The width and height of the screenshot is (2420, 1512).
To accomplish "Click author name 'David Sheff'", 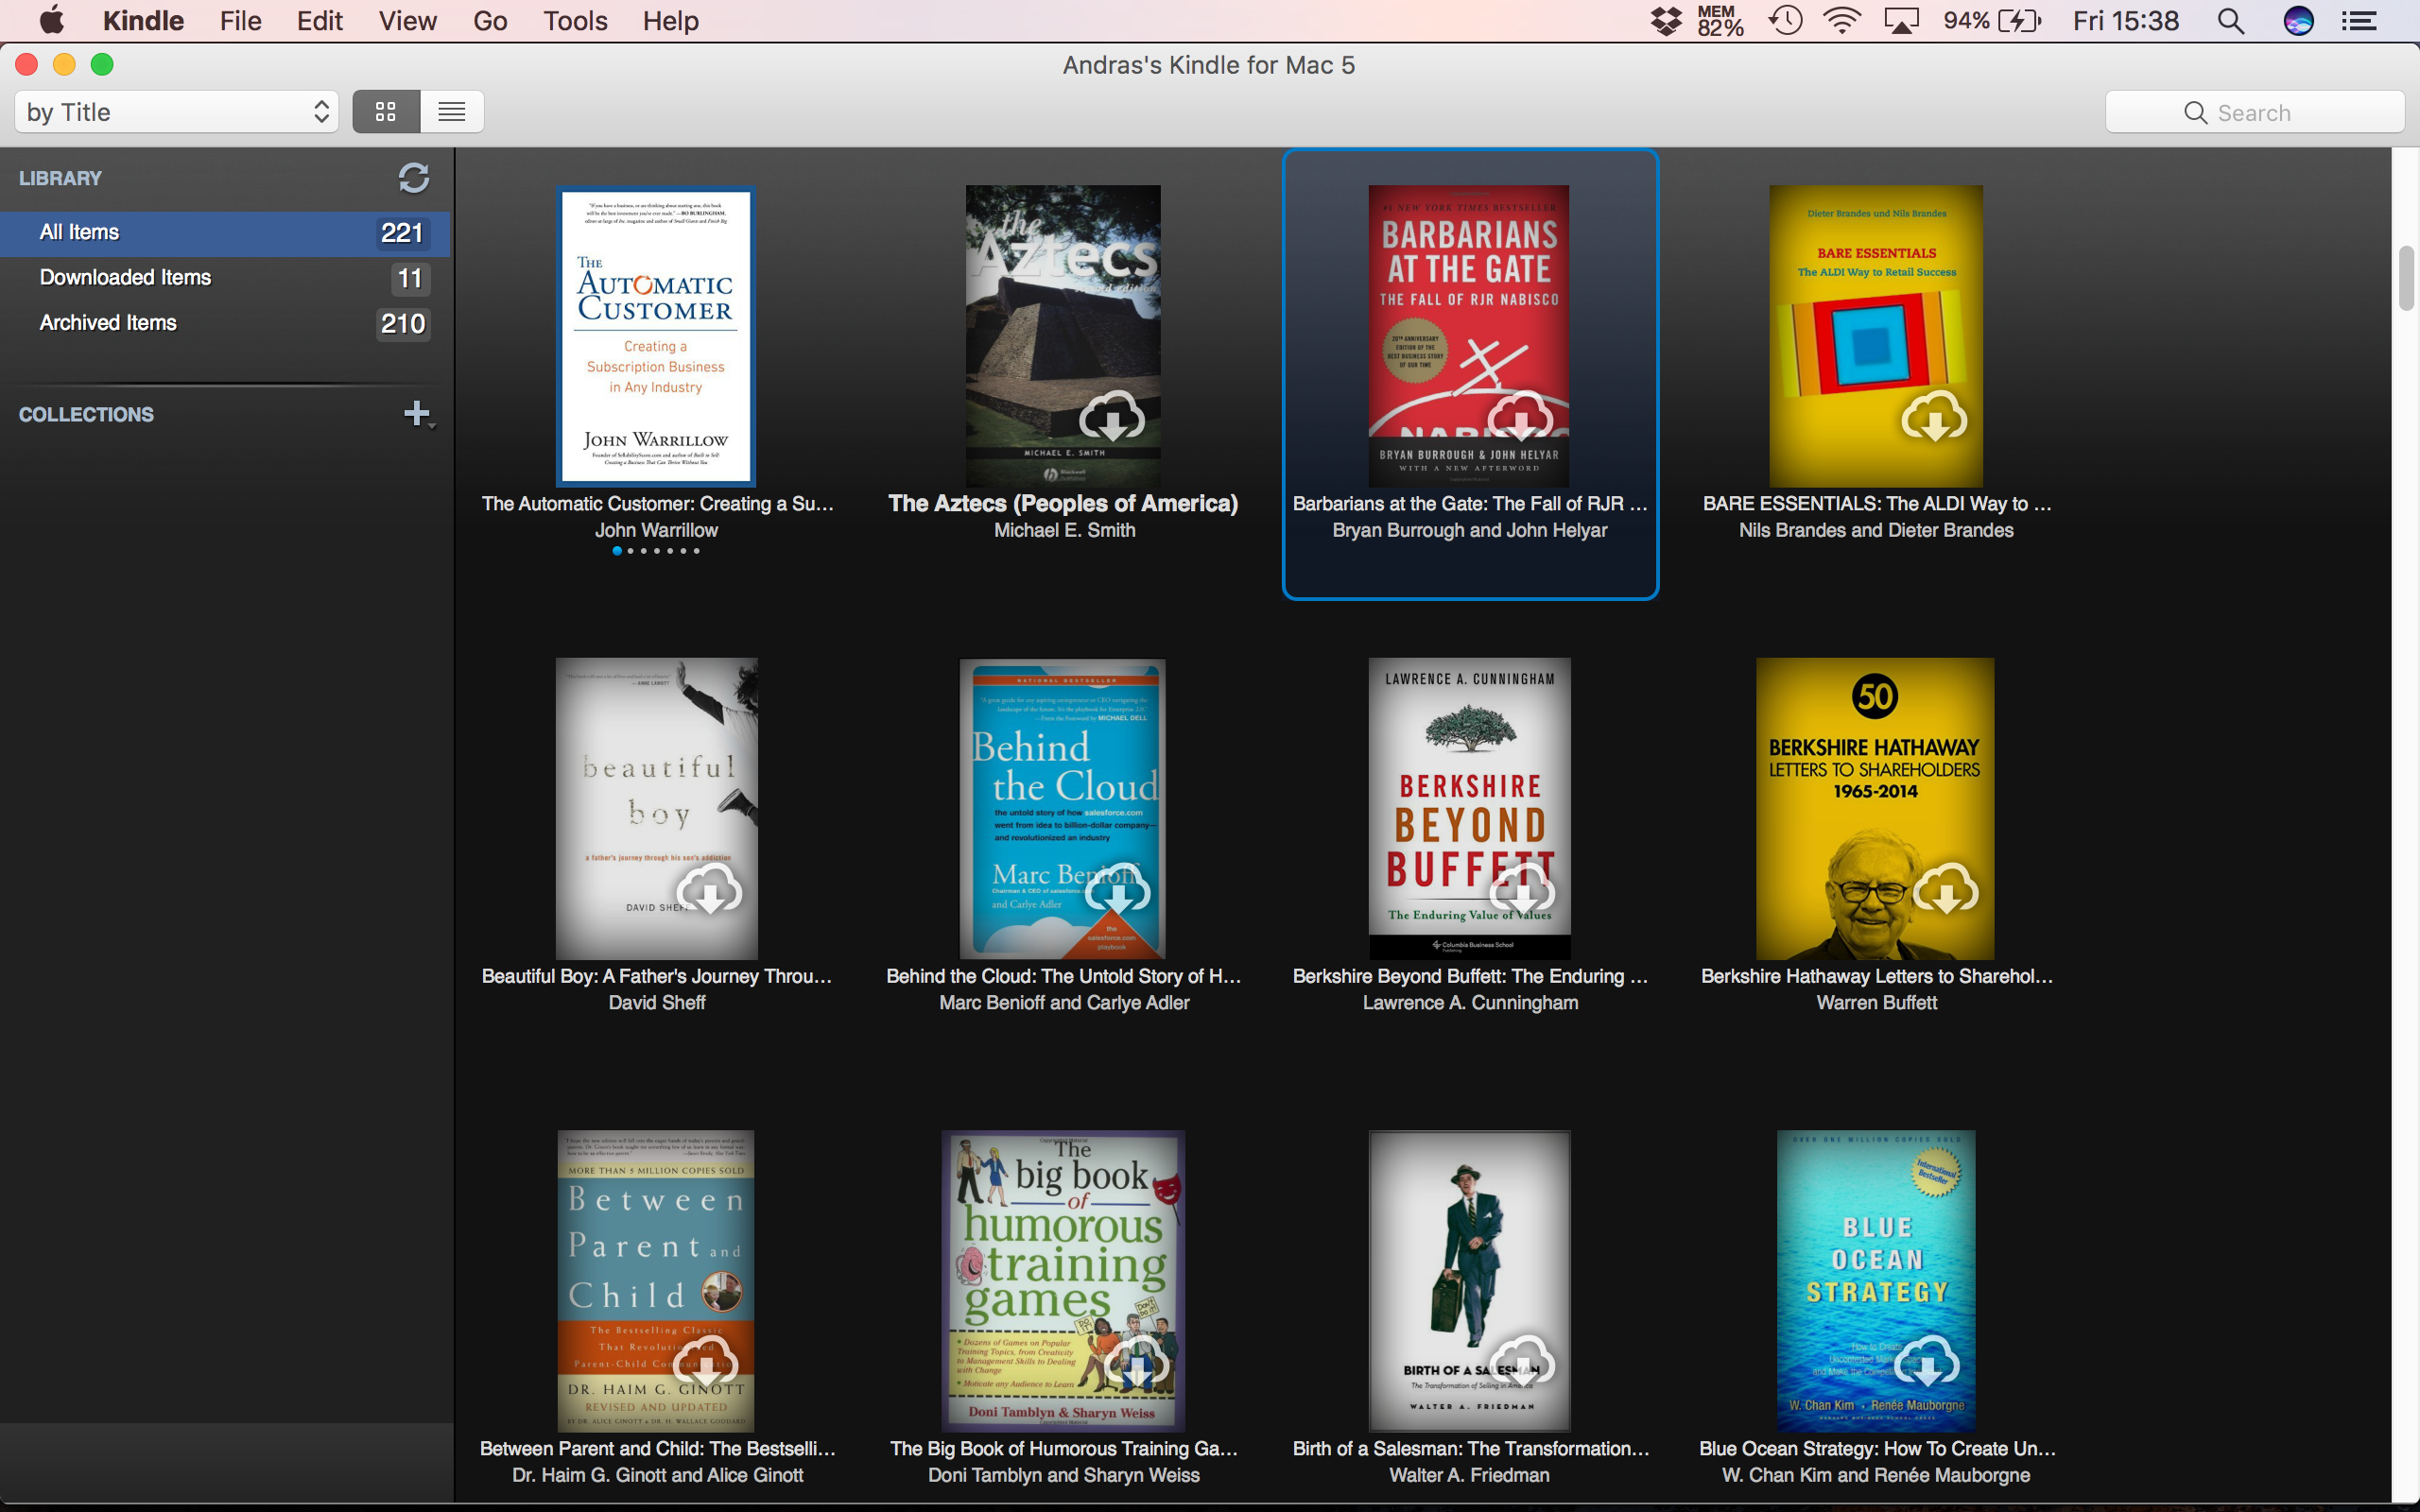I will pos(657,1002).
